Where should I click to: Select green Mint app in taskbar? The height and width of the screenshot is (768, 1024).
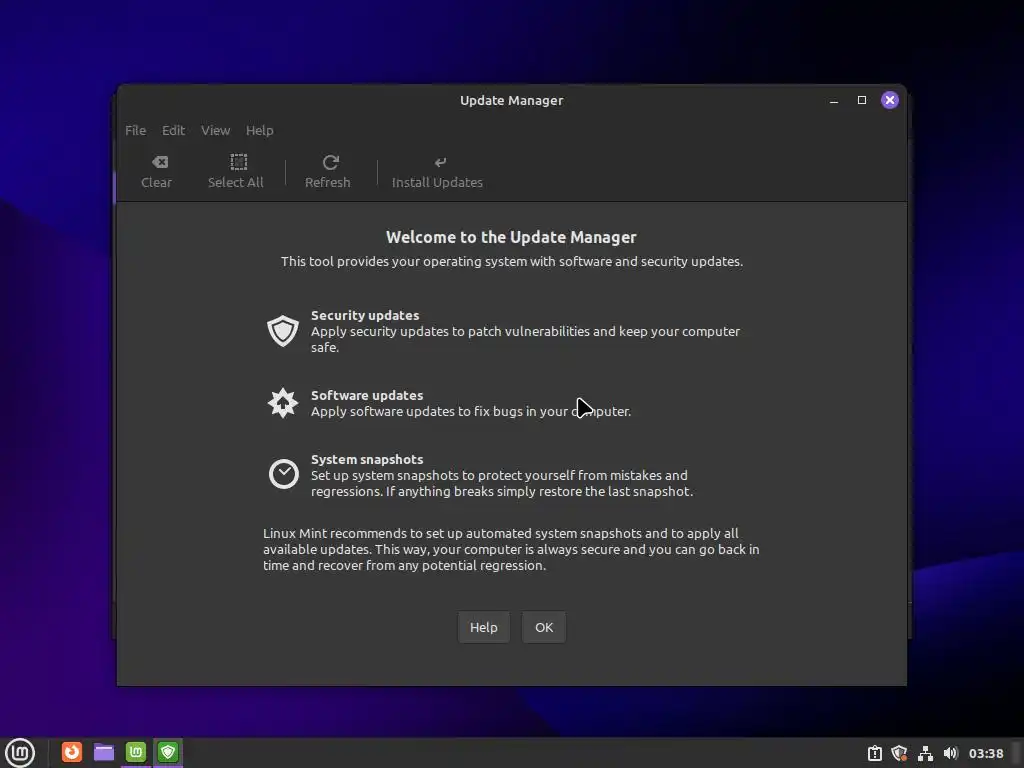(136, 752)
